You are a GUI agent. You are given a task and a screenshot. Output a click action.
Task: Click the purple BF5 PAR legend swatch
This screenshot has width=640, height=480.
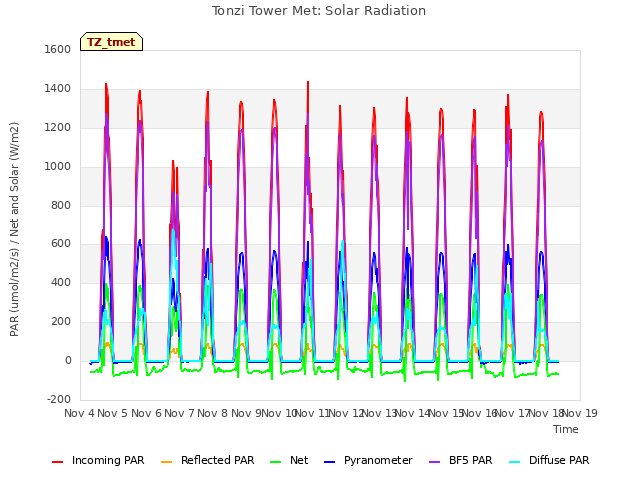coord(435,462)
